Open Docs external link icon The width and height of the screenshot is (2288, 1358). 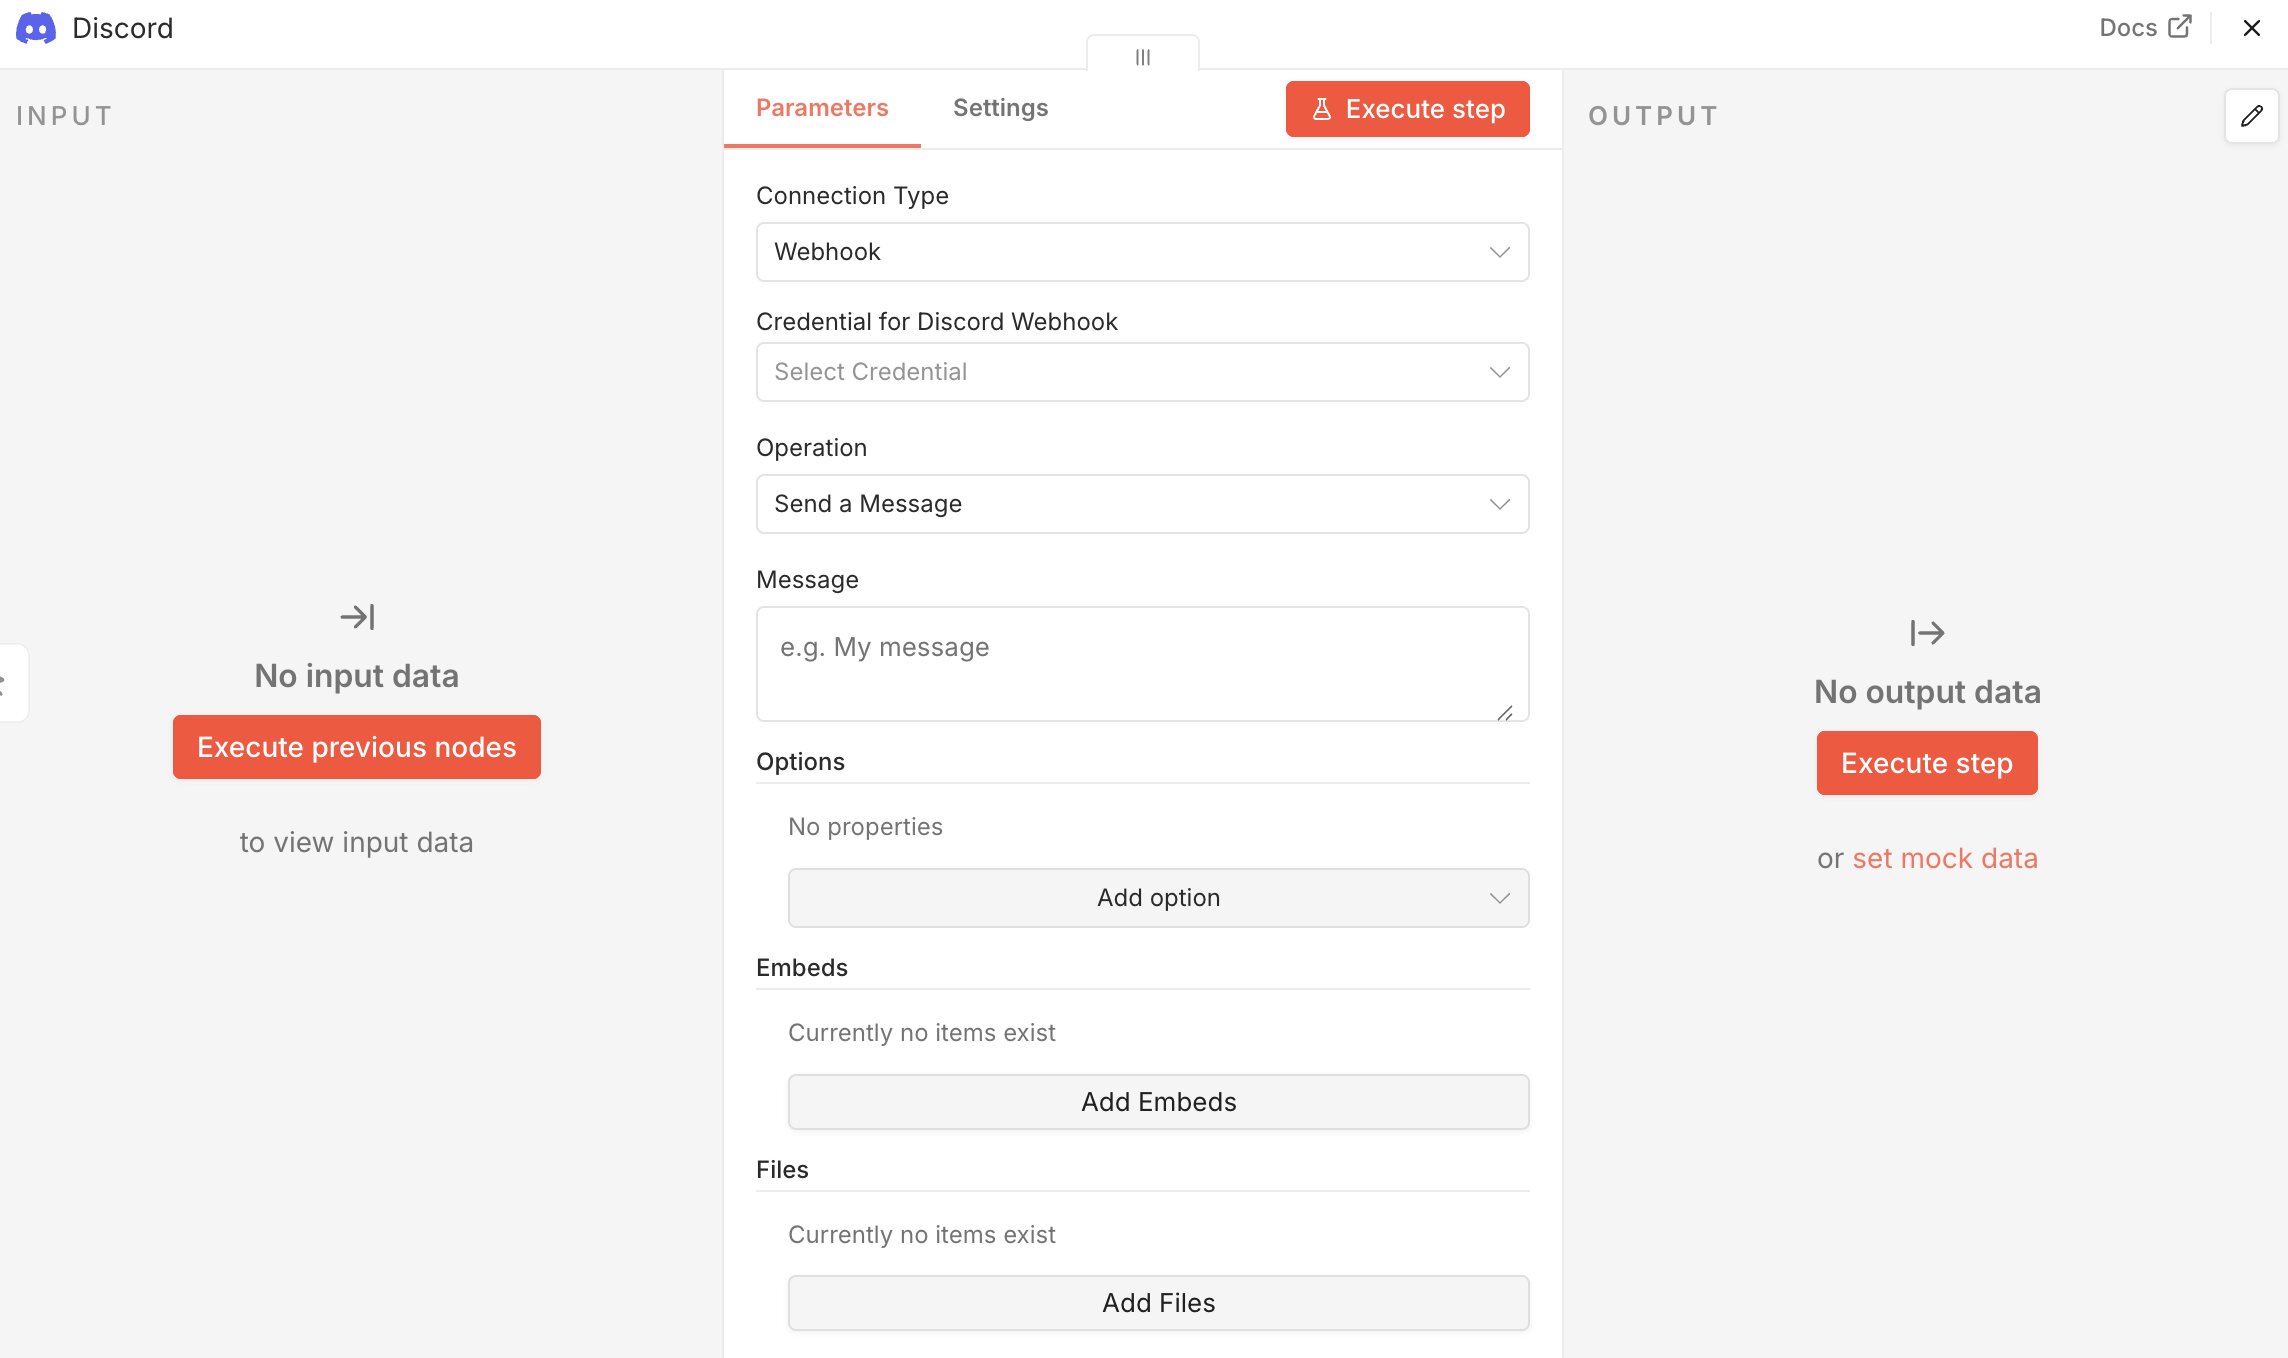click(2180, 27)
